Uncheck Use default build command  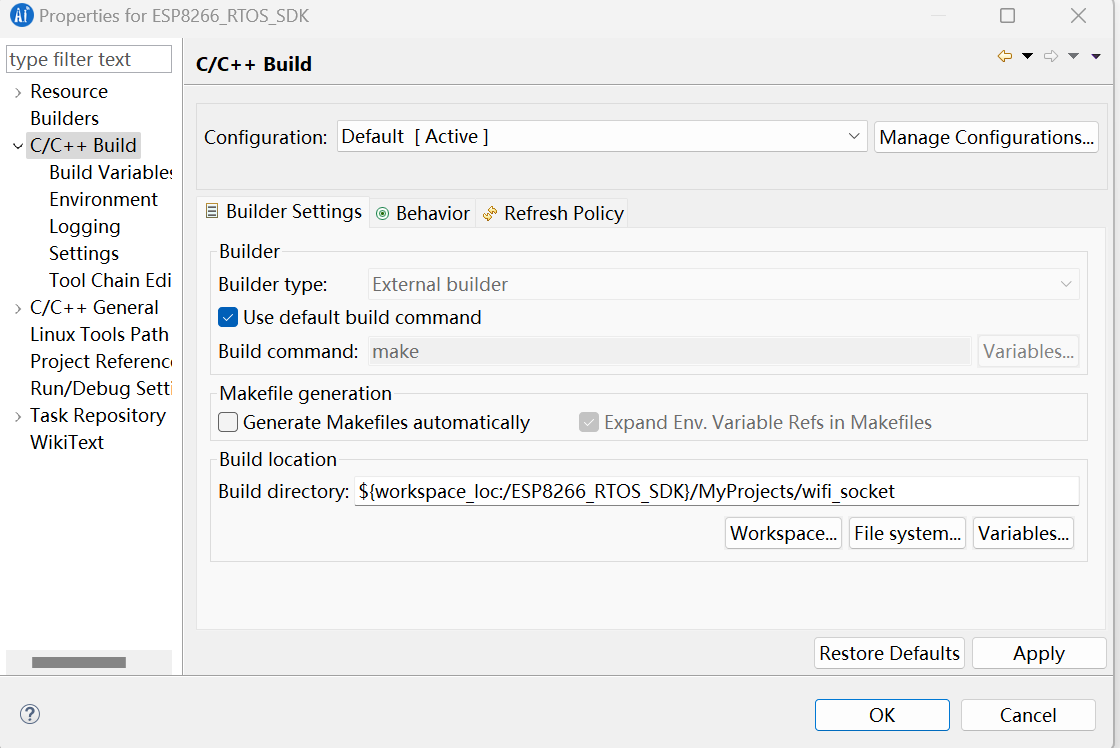point(228,317)
